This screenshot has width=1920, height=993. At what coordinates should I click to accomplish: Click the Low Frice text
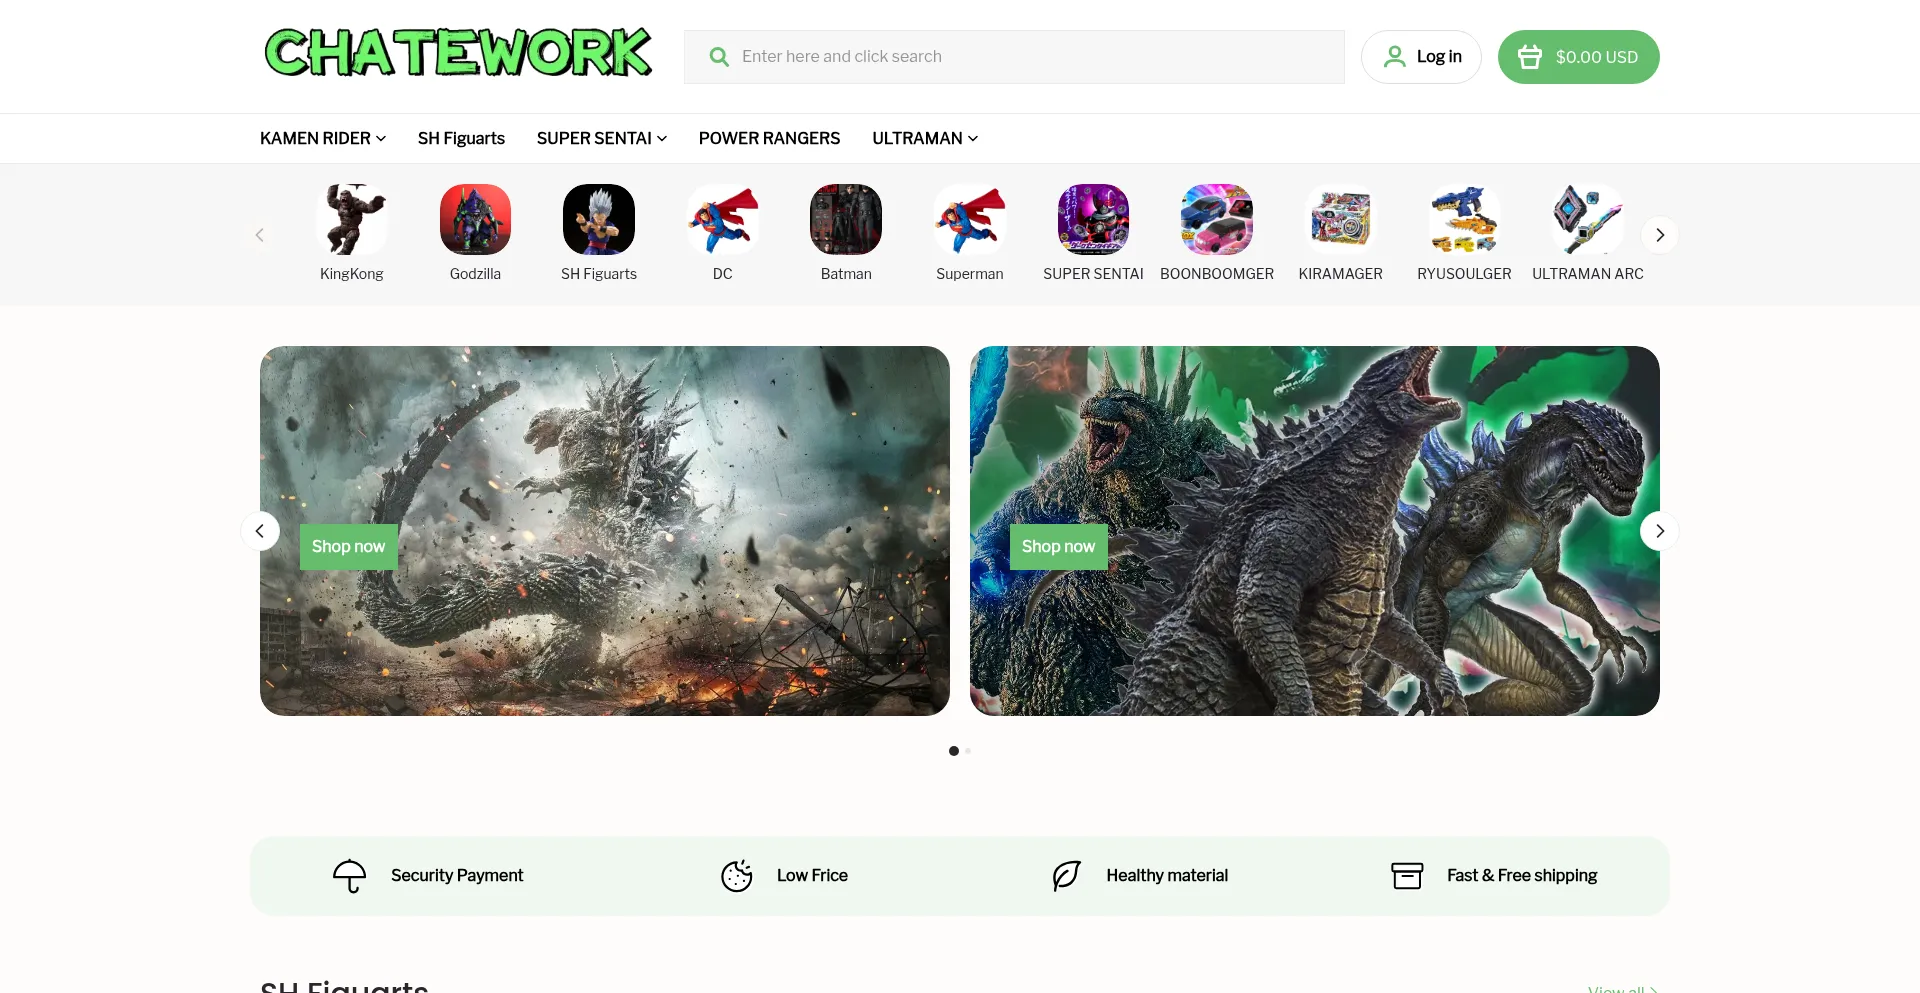pos(812,876)
